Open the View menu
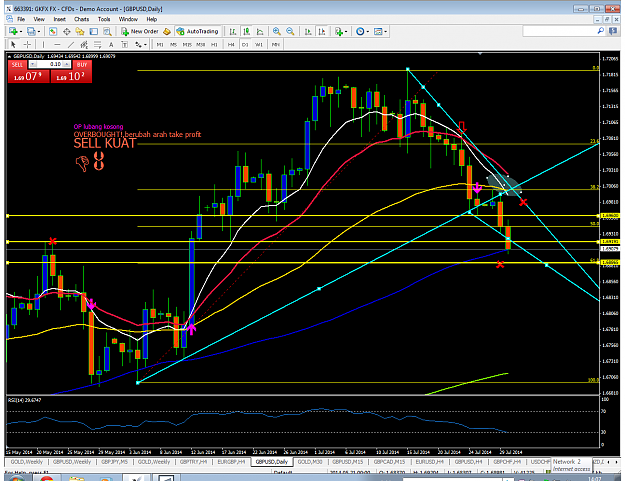This screenshot has width=625, height=481. point(39,19)
